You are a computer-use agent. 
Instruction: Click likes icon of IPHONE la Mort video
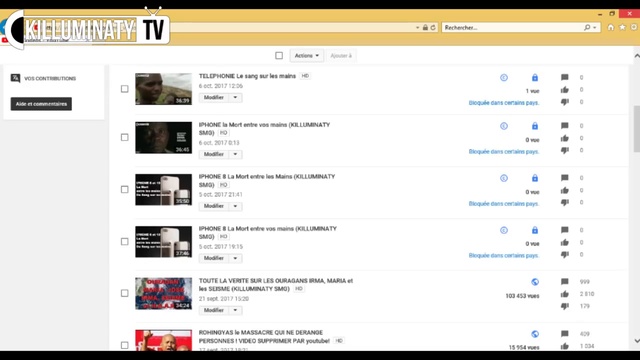coord(564,138)
